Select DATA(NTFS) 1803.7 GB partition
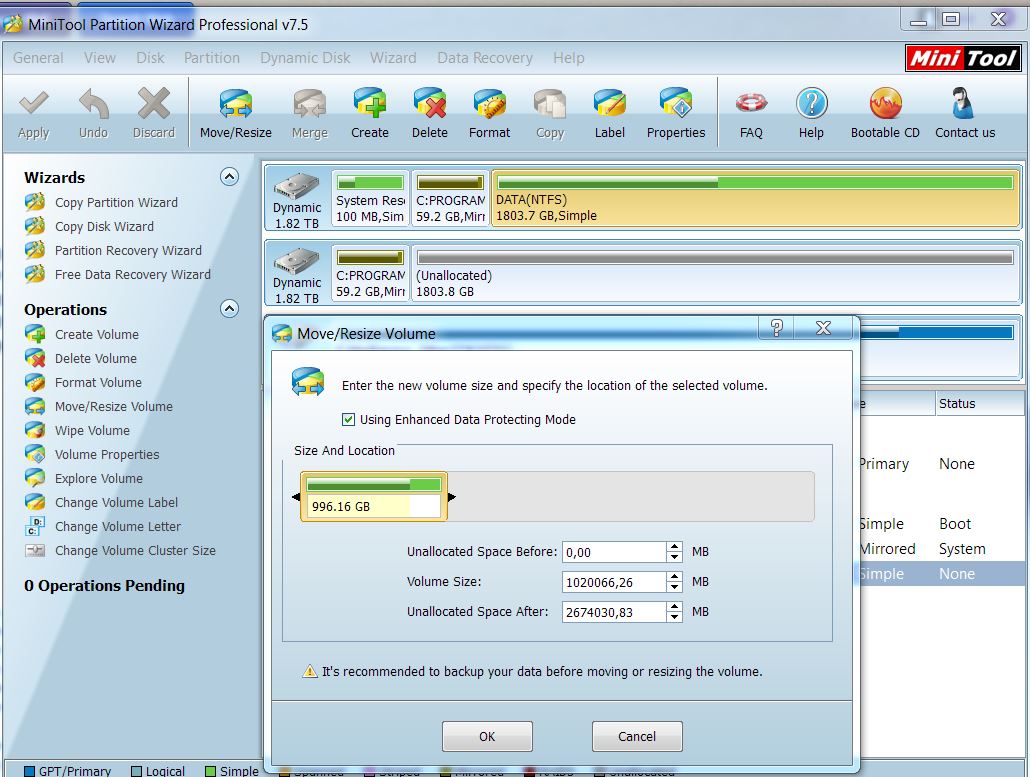The height and width of the screenshot is (777, 1030). click(x=755, y=198)
